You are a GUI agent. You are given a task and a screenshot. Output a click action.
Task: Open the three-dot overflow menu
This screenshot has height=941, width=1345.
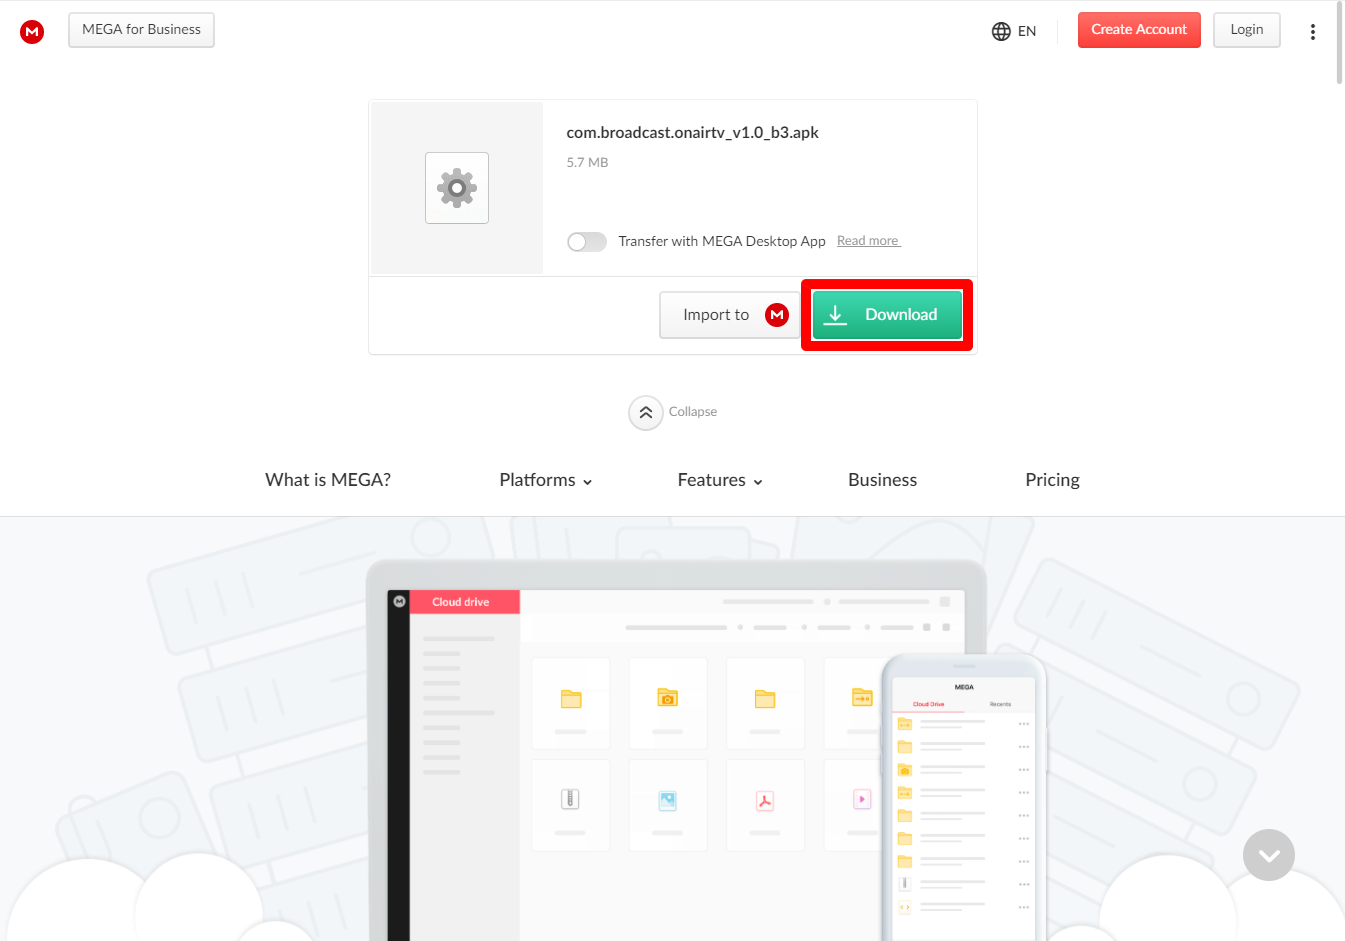click(1313, 31)
